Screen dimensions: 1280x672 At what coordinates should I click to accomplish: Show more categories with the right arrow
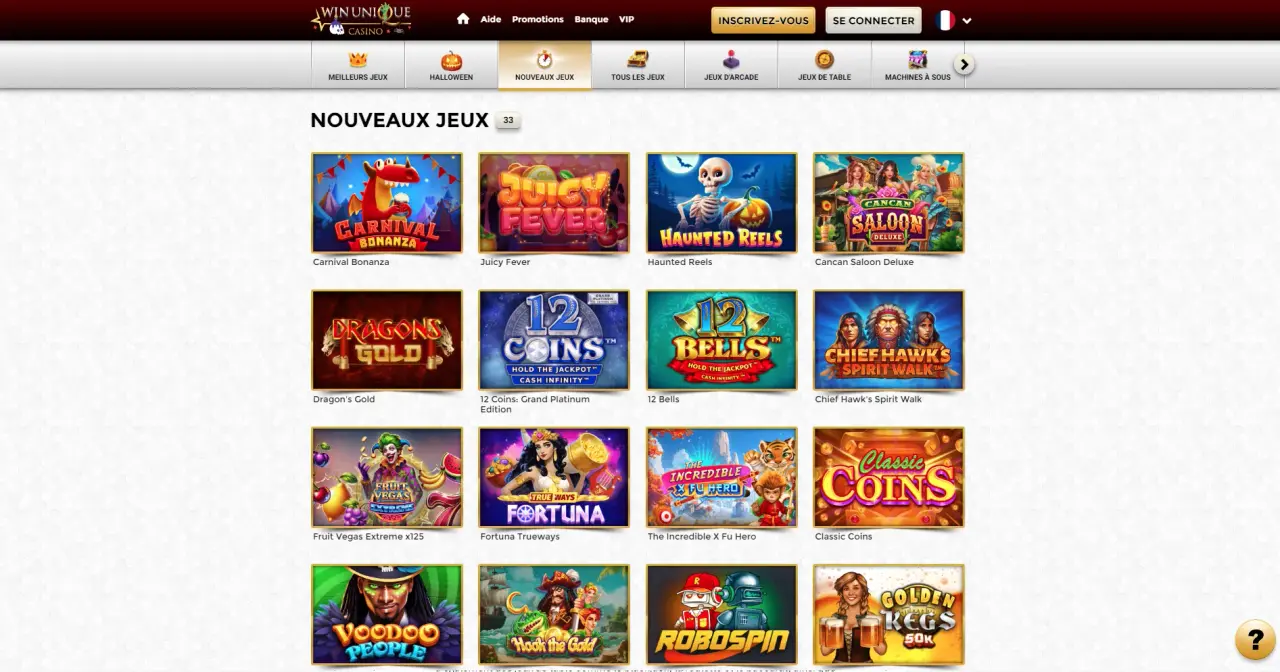click(964, 65)
